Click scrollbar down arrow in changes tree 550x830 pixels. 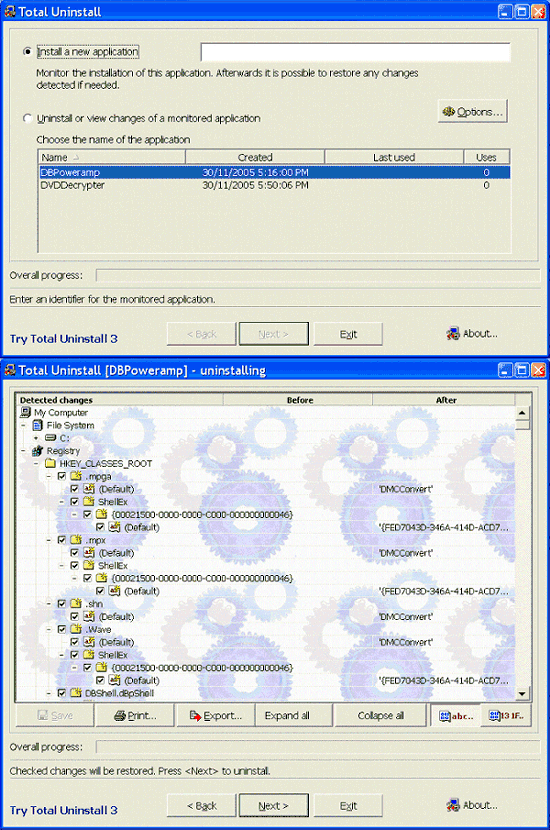[522, 693]
